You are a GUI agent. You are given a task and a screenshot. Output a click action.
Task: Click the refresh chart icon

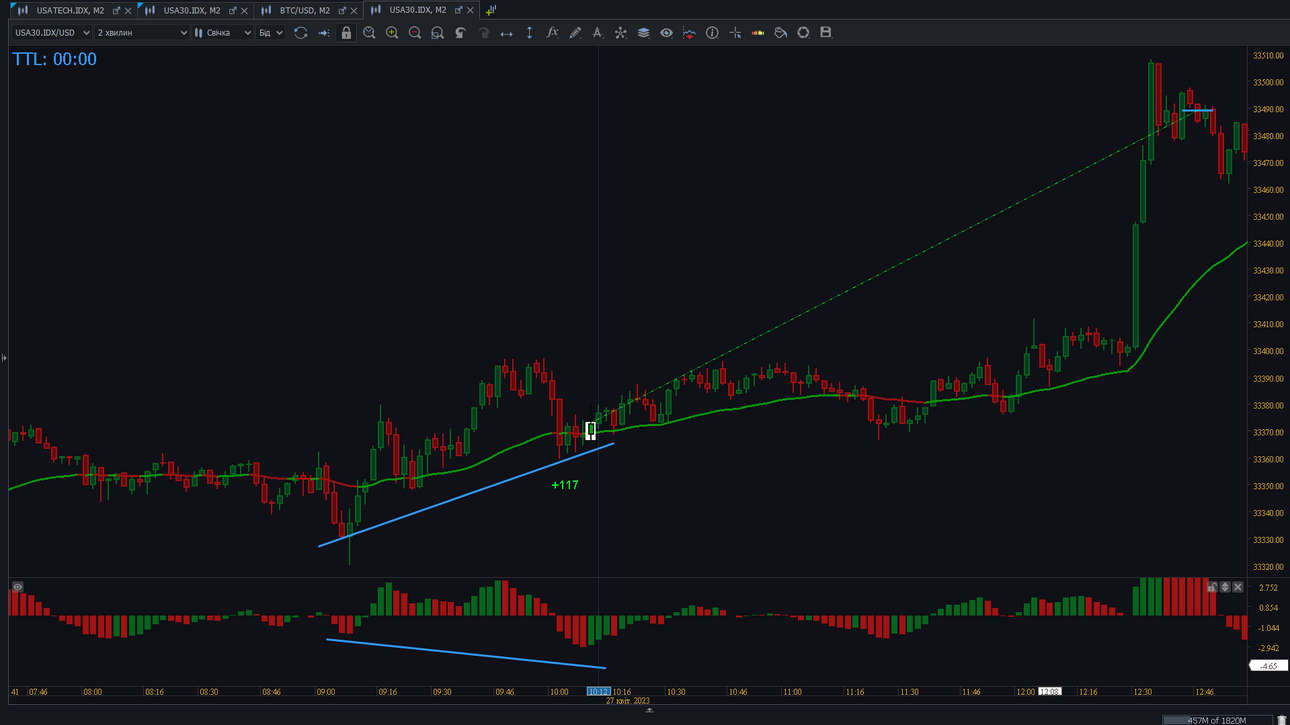tap(300, 33)
